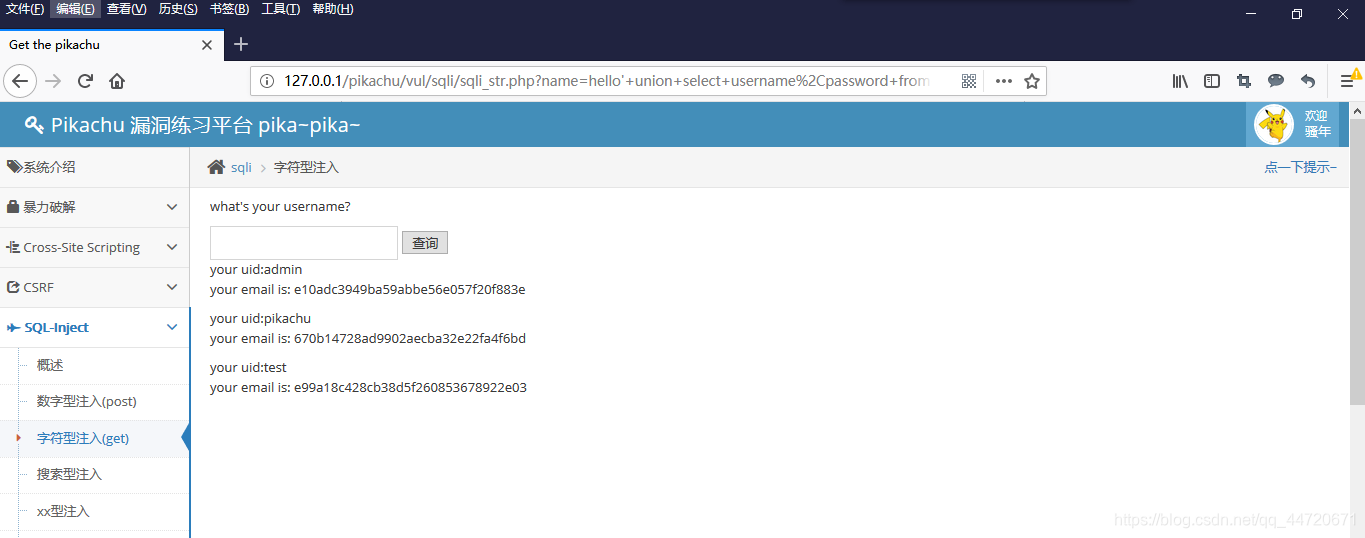Click the chevron next to Cross-Site Scripting

click(172, 247)
